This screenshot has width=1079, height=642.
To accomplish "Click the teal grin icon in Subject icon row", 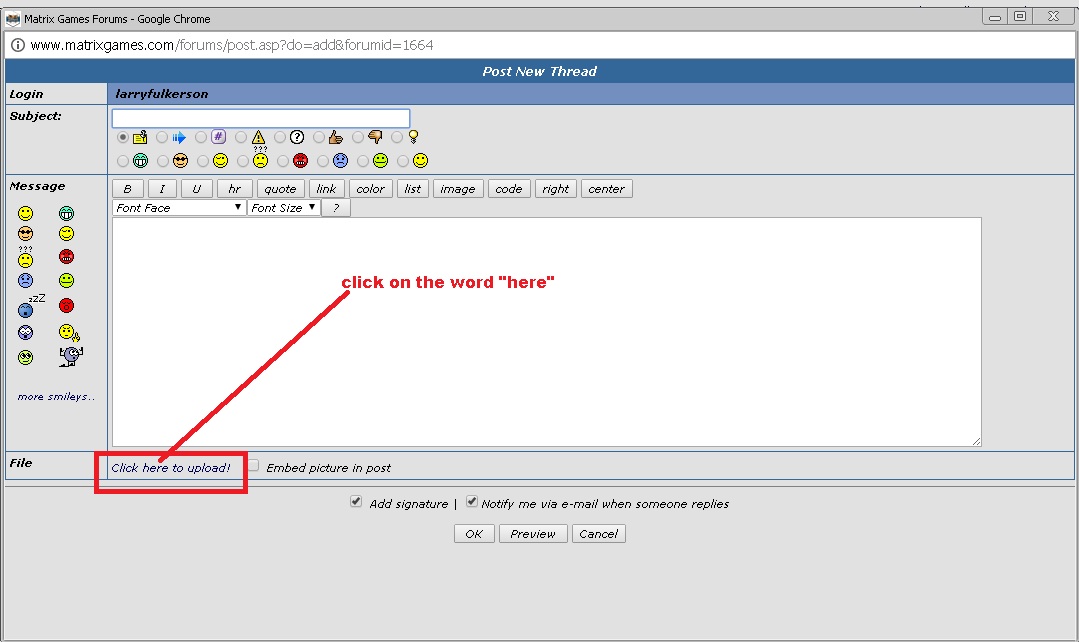I will coord(140,161).
